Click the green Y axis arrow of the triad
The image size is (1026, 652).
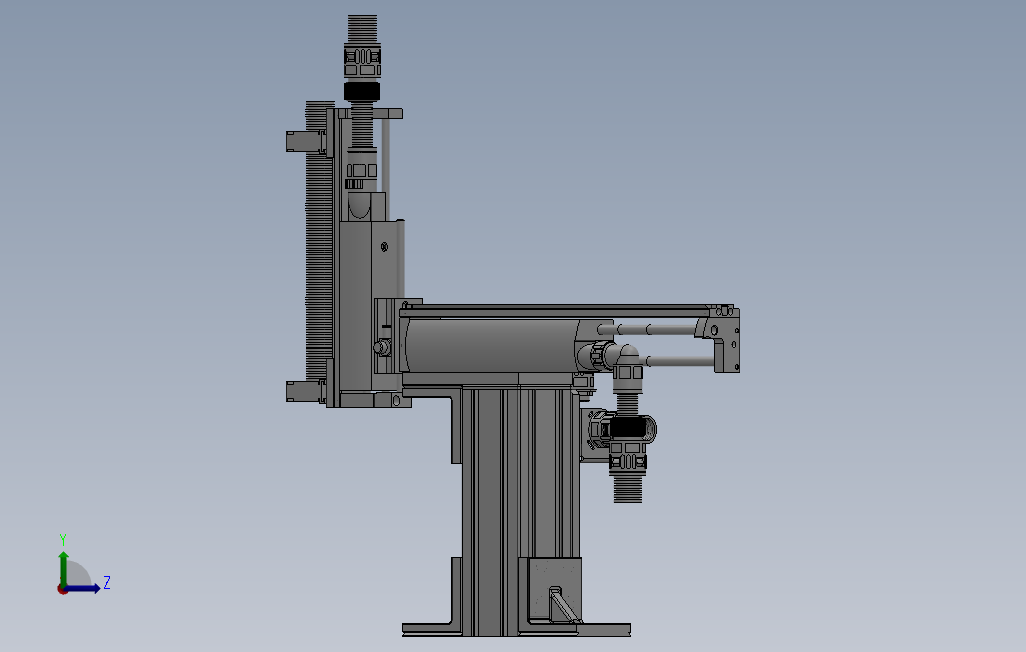pos(63,568)
